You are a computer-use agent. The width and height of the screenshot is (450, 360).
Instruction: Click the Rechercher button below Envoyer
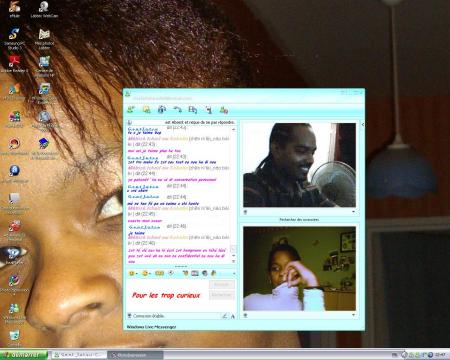[222, 295]
